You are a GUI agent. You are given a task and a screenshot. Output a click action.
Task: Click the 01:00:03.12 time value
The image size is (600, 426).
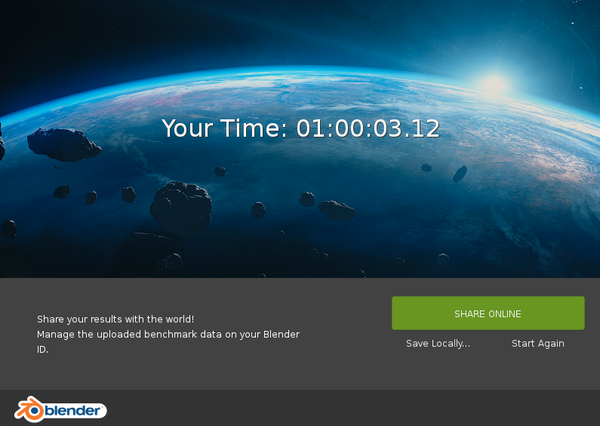click(x=368, y=129)
